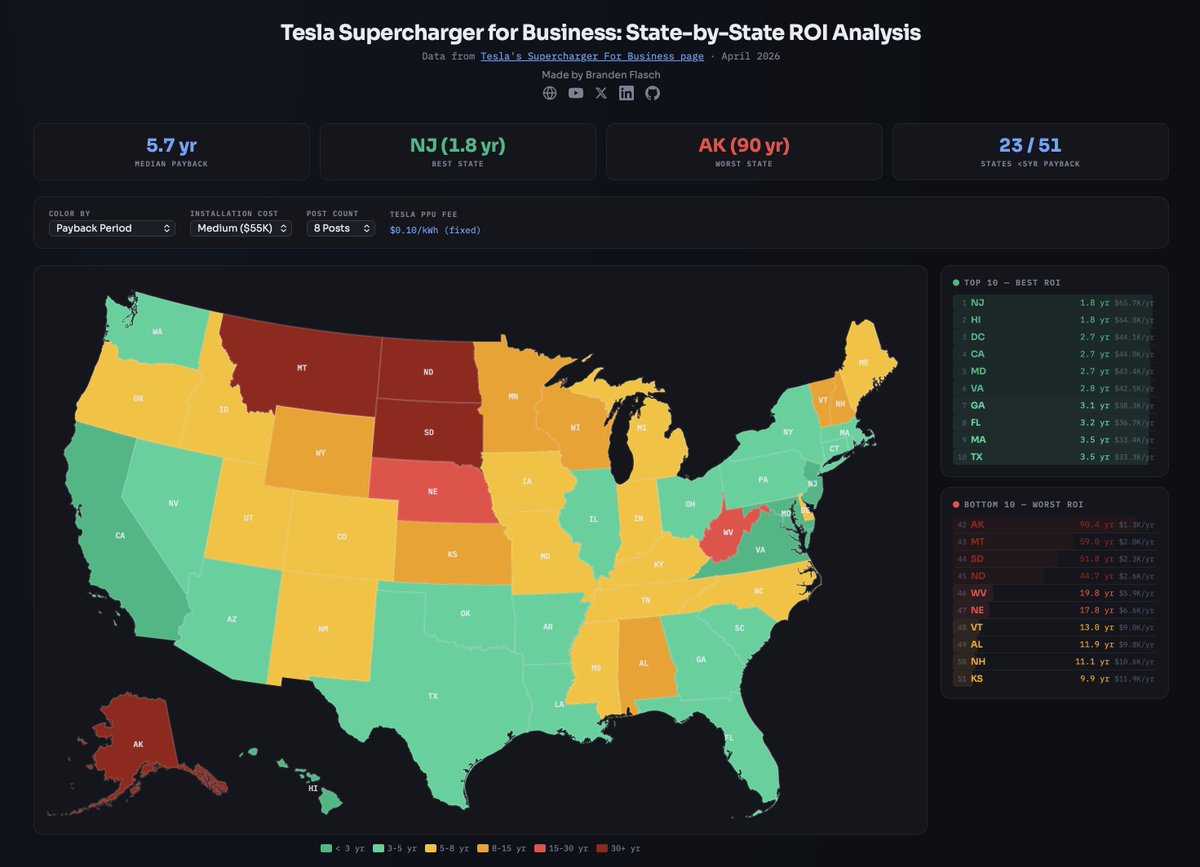Screen dimensions: 1200x867
Task: Select the NE row in Bottom 10 list
Action: tap(1054, 610)
